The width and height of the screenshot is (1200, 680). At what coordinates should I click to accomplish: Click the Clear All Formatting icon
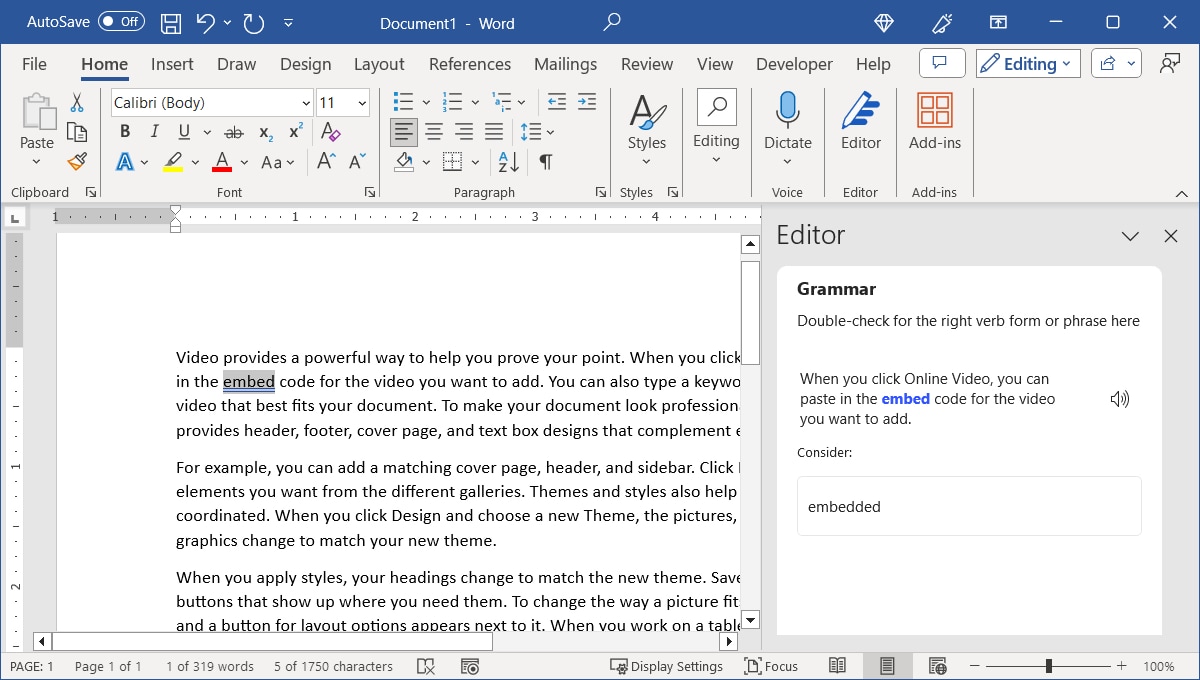(331, 132)
